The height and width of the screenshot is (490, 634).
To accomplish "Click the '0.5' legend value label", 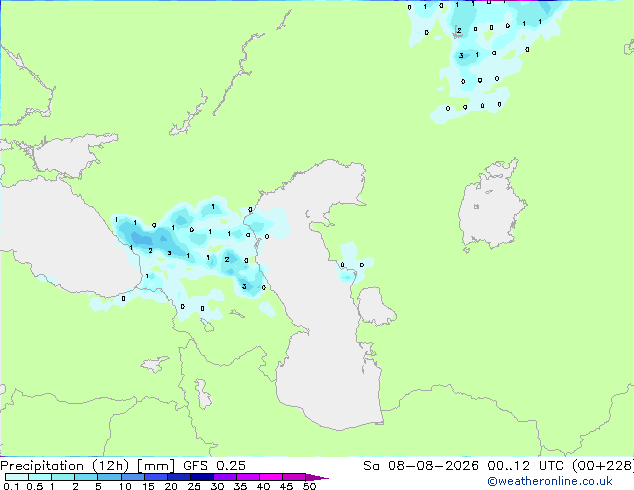I will coord(35,486).
